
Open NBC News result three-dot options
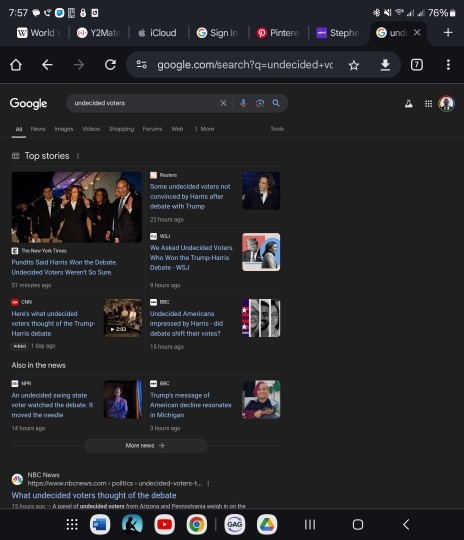pyautogui.click(x=208, y=484)
